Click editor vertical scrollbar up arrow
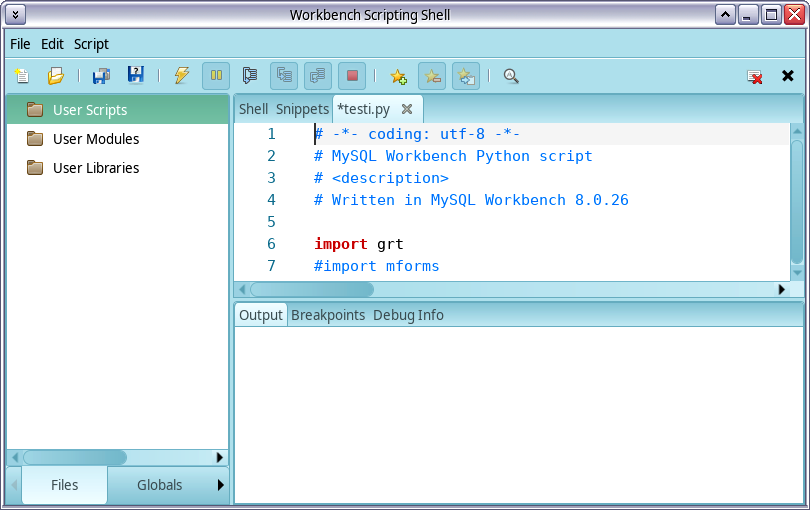This screenshot has height=510, width=810. (797, 131)
